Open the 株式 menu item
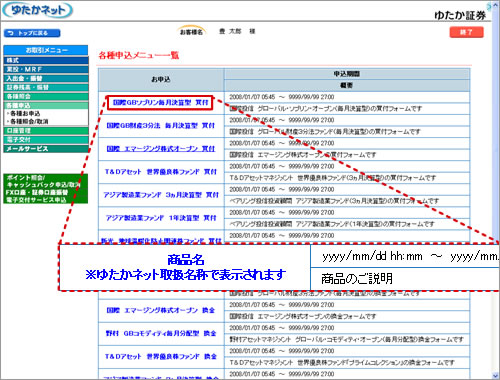500x380 pixels. (46, 60)
